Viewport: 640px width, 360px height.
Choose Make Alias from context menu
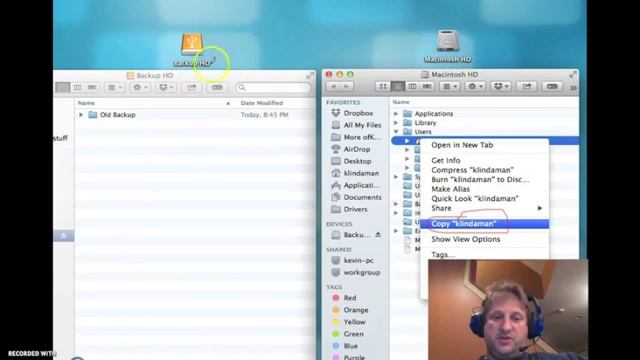[484, 189]
